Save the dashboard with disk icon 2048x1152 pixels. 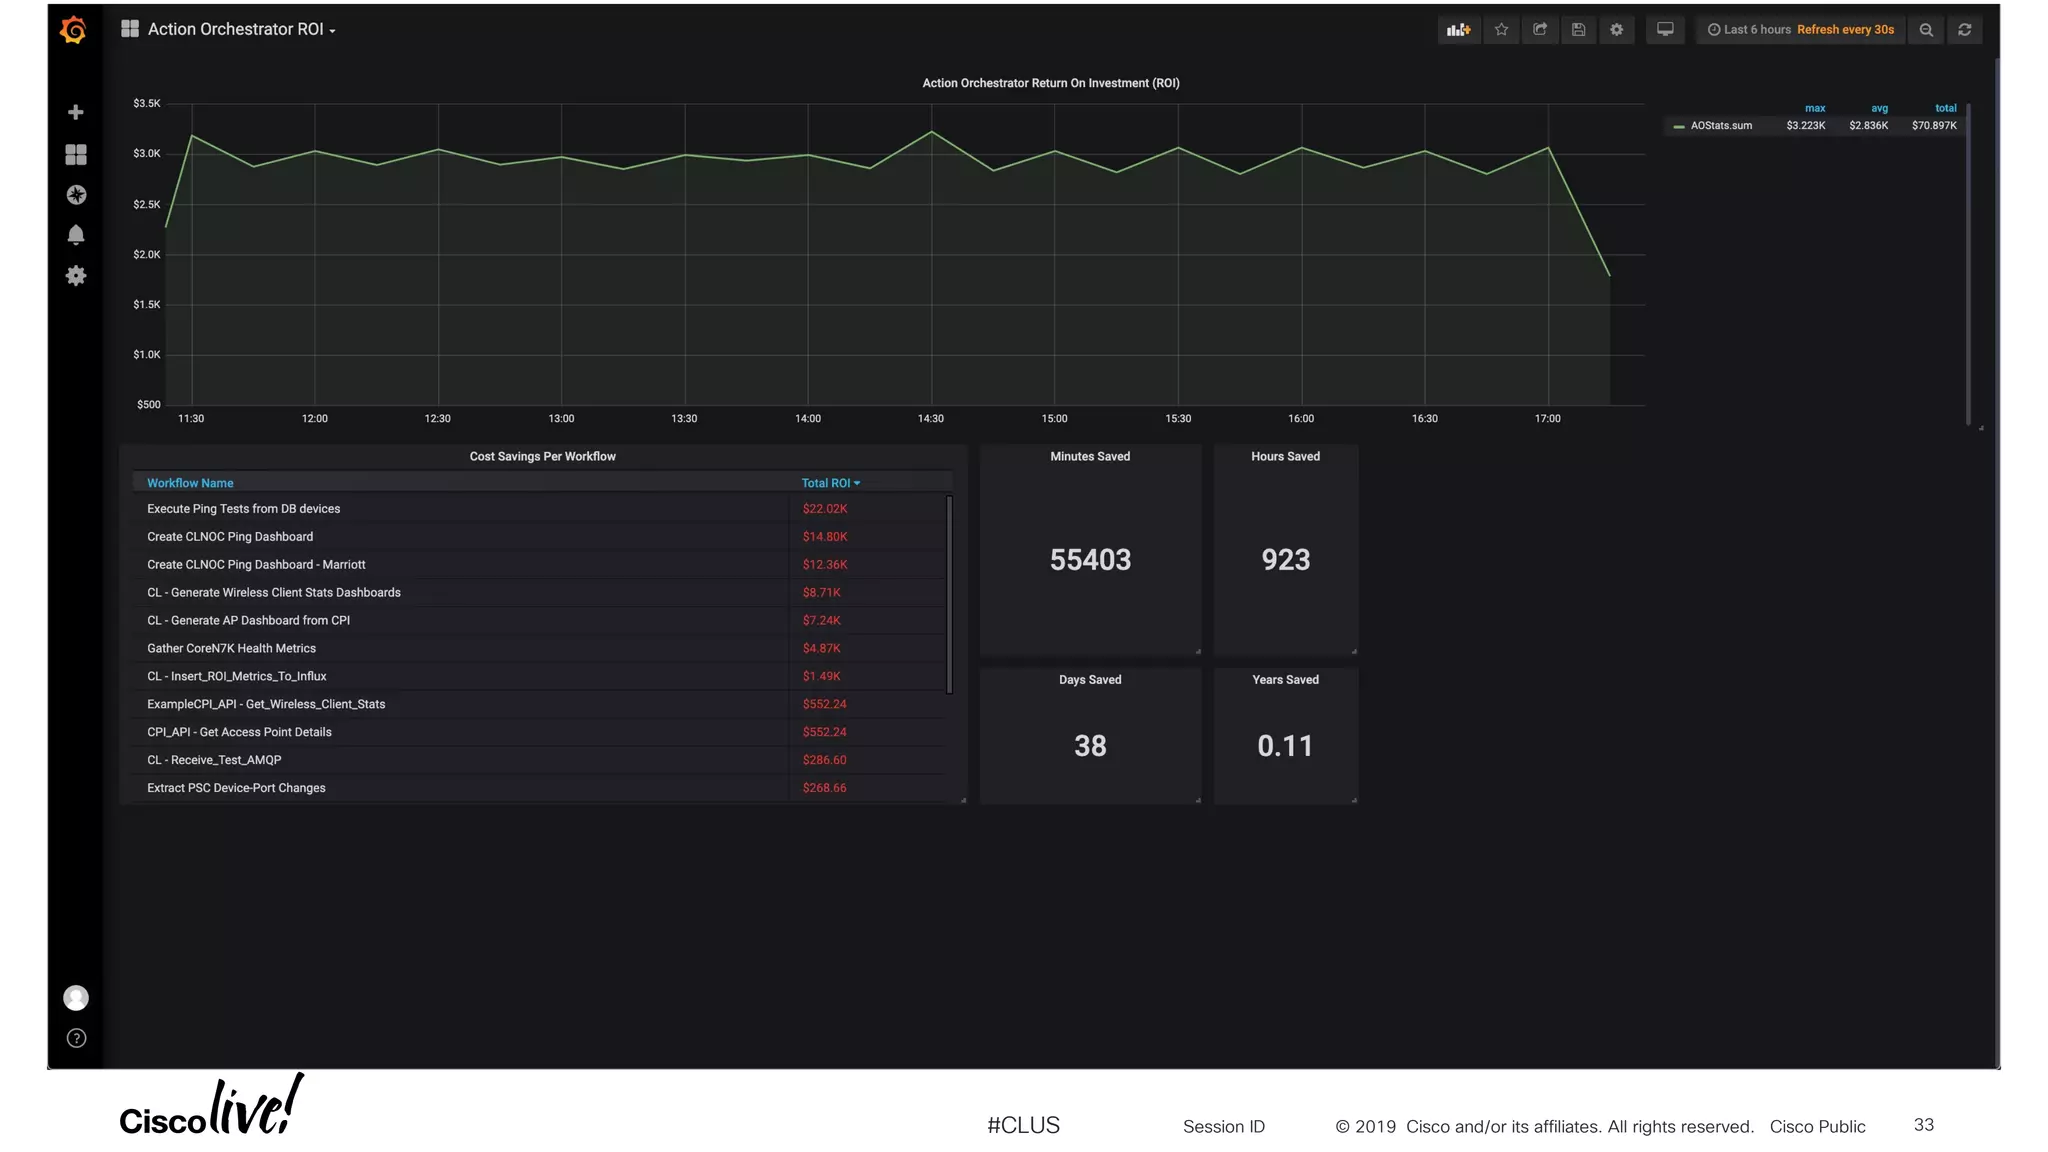coord(1578,30)
